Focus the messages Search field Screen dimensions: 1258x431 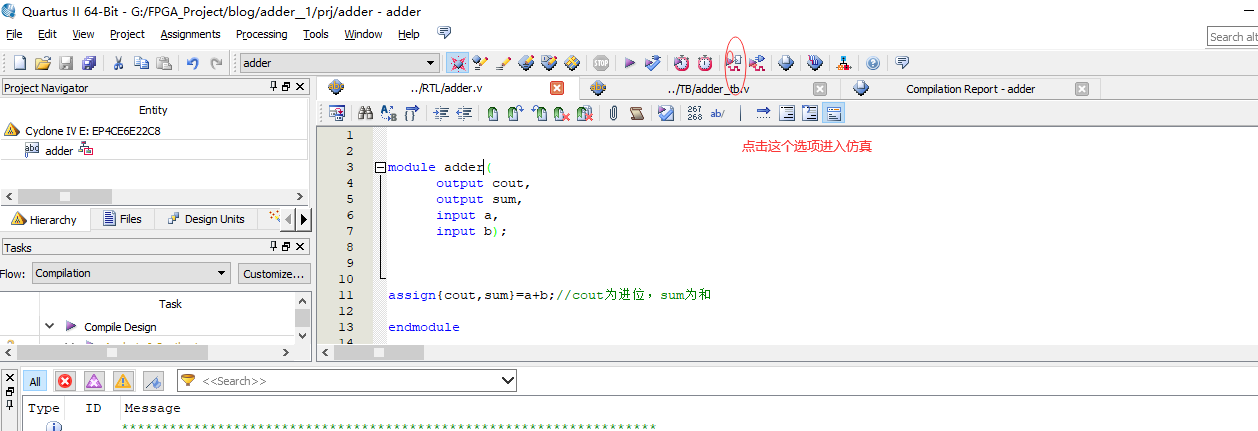(x=346, y=381)
